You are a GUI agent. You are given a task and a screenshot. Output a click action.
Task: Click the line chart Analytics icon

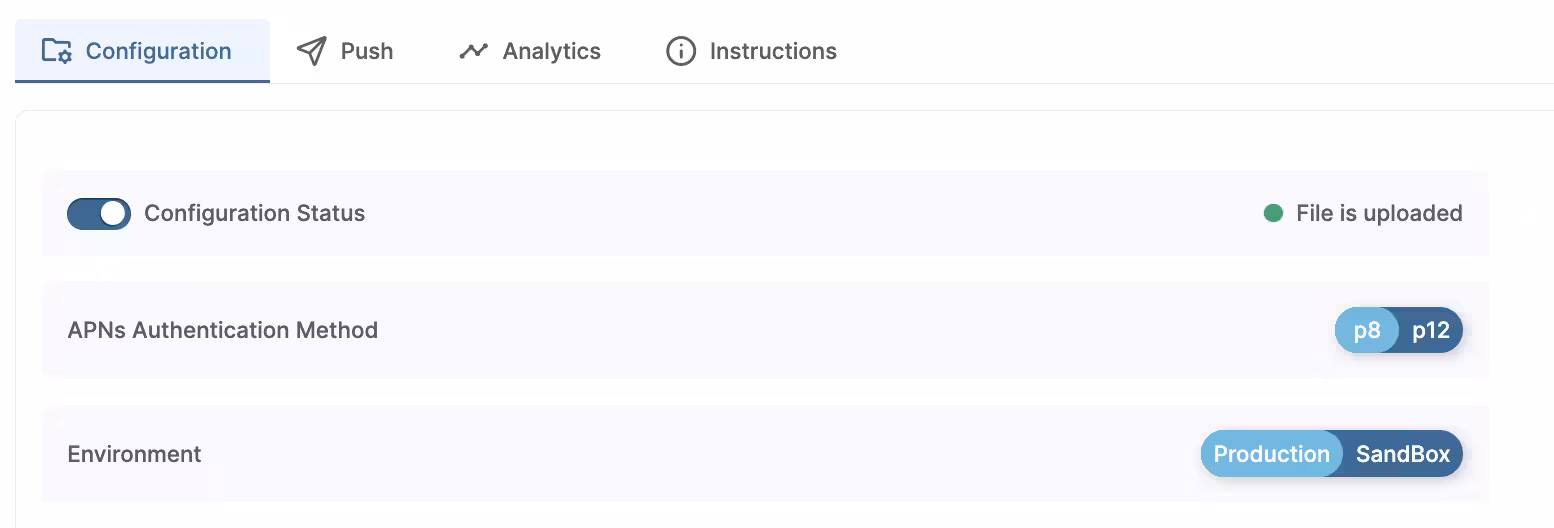tap(473, 51)
